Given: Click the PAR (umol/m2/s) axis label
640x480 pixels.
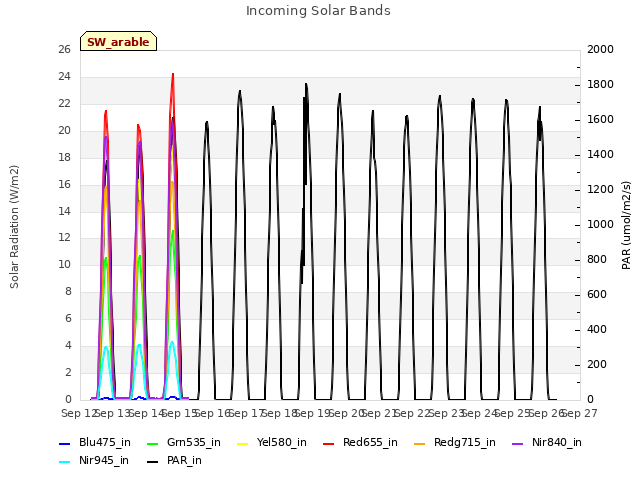Looking at the screenshot, I should (626, 225).
